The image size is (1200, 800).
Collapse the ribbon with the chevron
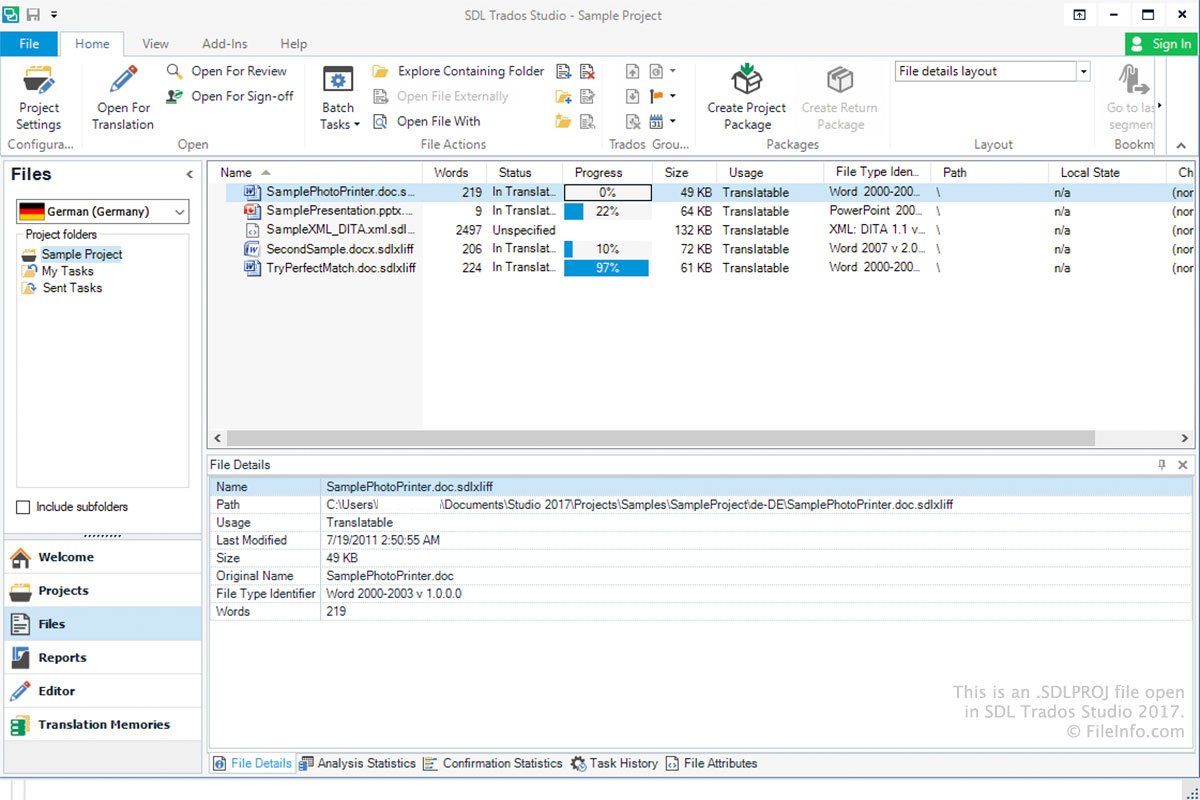(1183, 144)
